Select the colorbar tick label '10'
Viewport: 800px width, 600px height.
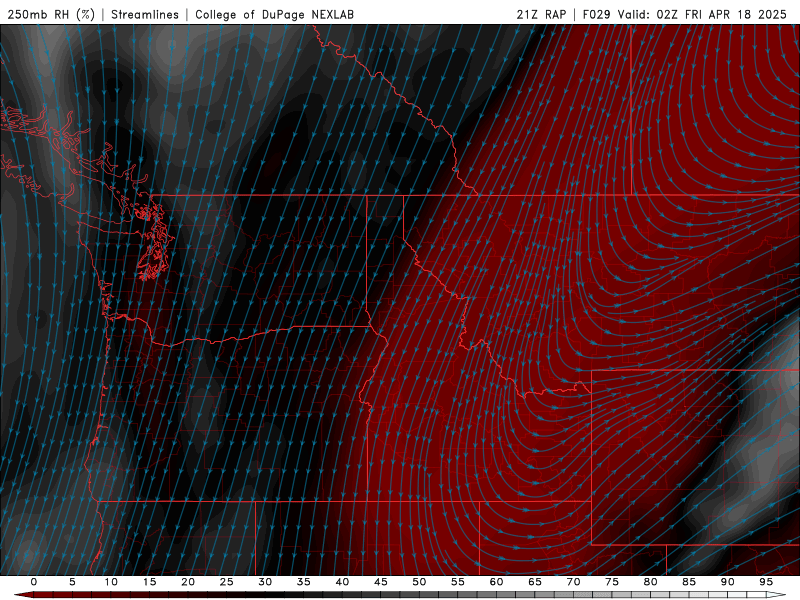[111, 582]
